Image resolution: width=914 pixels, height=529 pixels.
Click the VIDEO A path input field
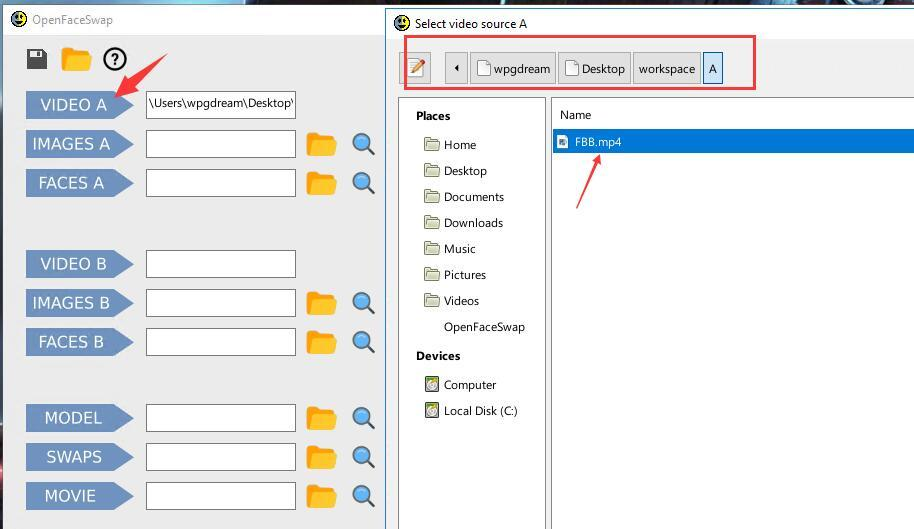click(x=221, y=105)
